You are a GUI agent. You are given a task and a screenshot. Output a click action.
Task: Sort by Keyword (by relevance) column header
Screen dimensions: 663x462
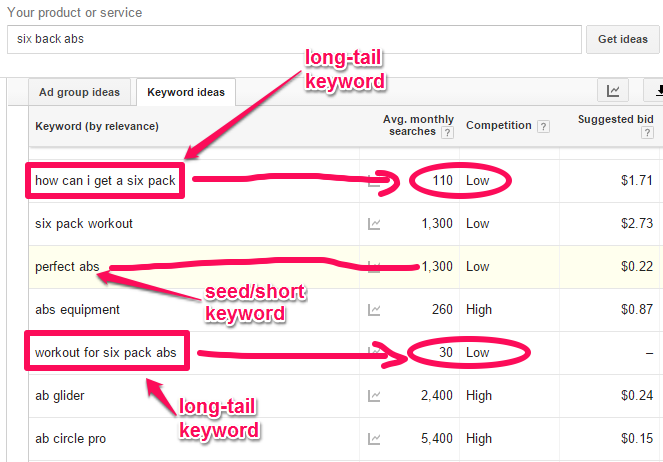tap(97, 127)
